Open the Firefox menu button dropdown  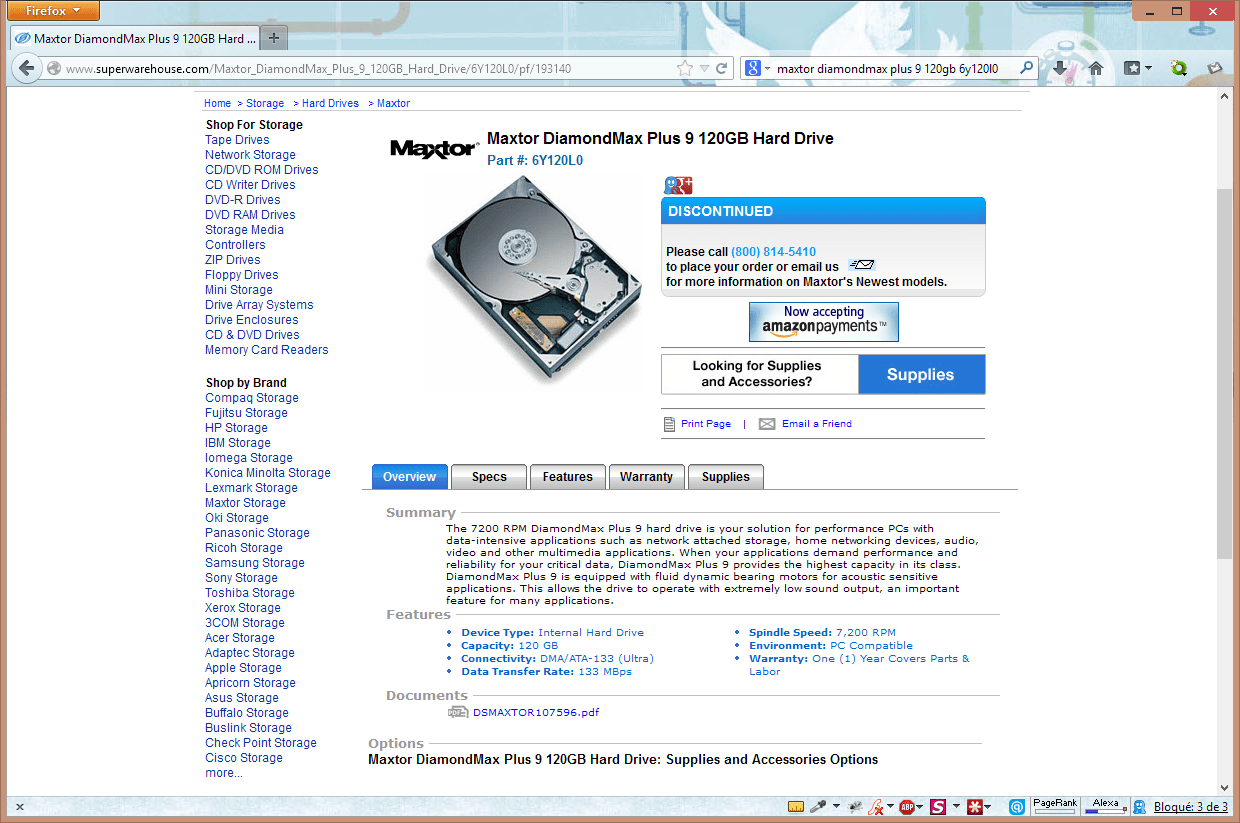pos(54,10)
